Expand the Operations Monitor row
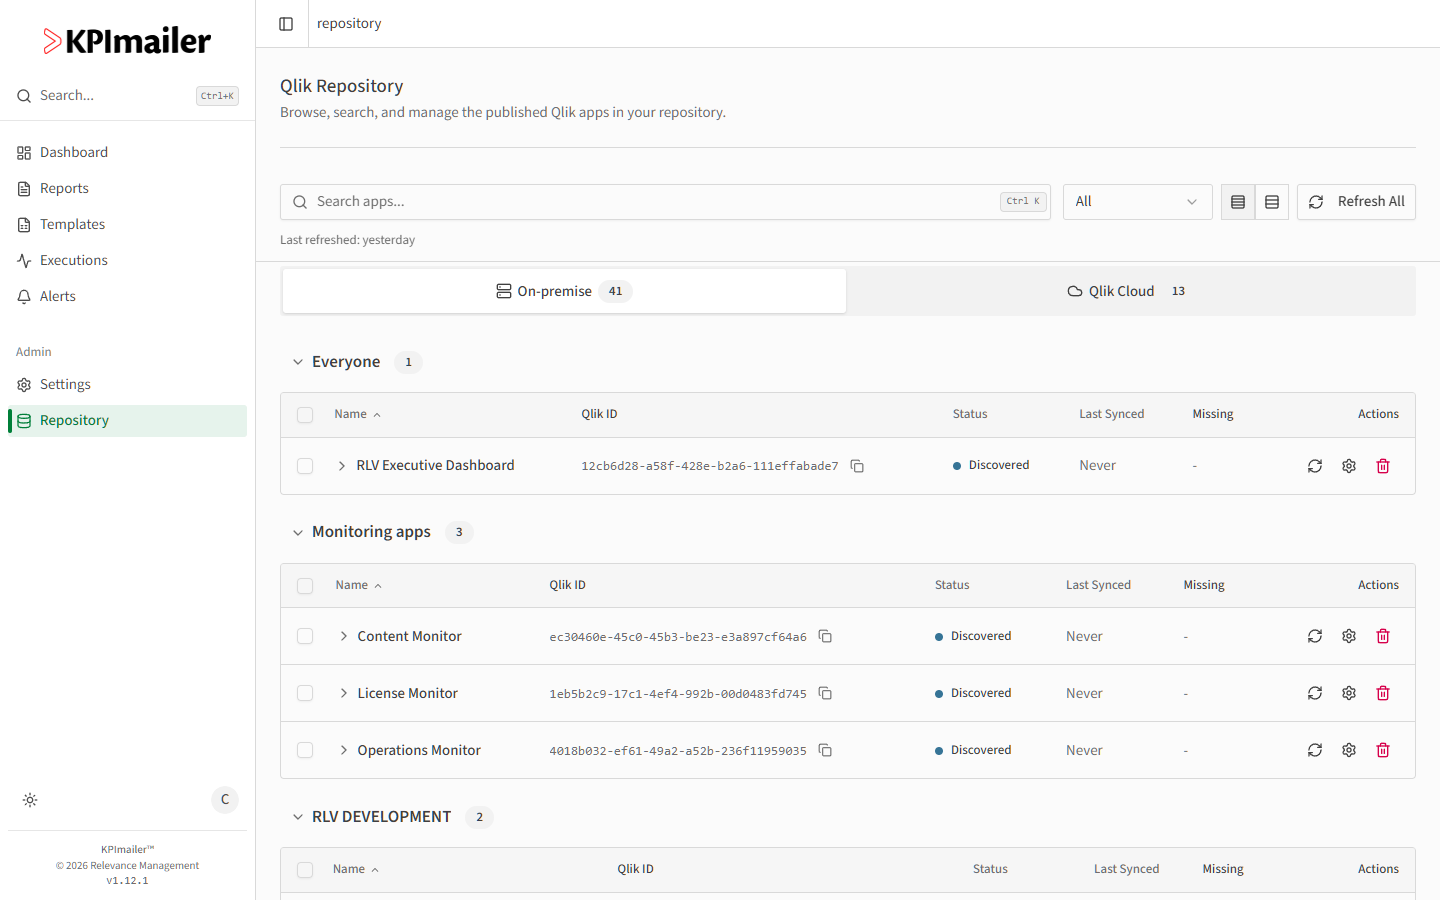Viewport: 1440px width, 900px height. 343,750
